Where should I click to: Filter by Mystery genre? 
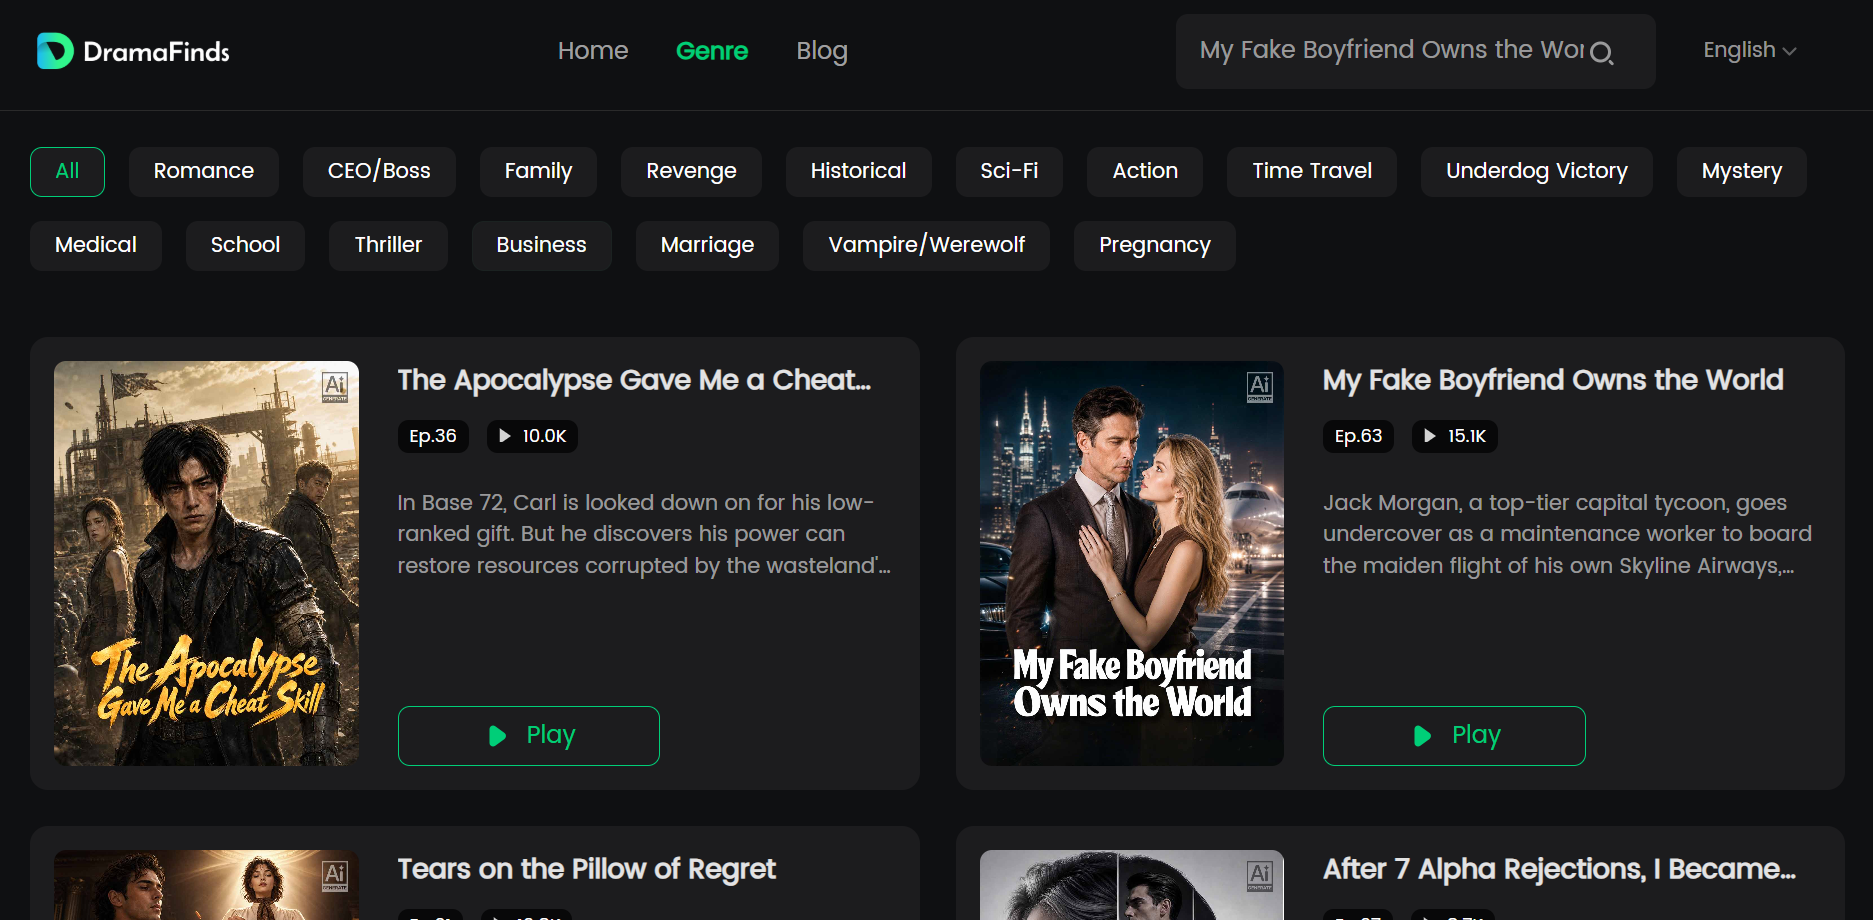1742,172
